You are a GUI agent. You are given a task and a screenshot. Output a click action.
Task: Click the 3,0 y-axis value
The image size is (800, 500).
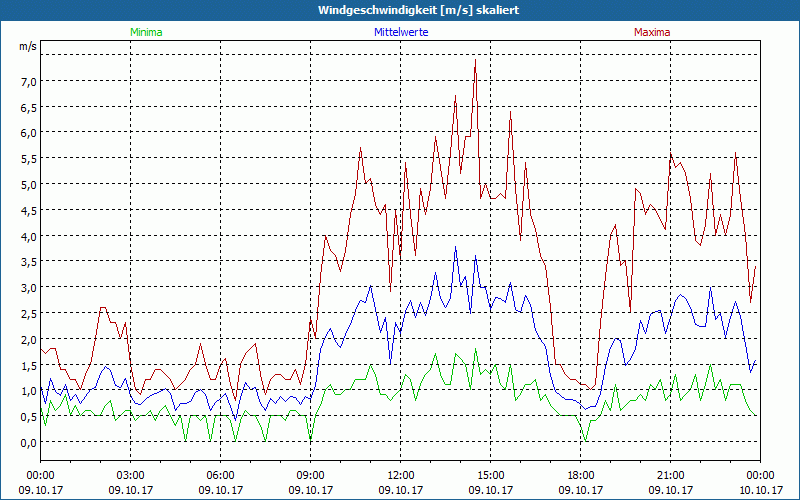29,288
